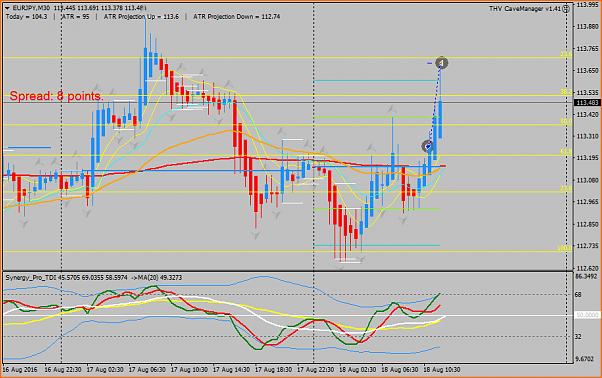
Task: Click the '17 Aug 18:30' time label
Action: click(273, 370)
